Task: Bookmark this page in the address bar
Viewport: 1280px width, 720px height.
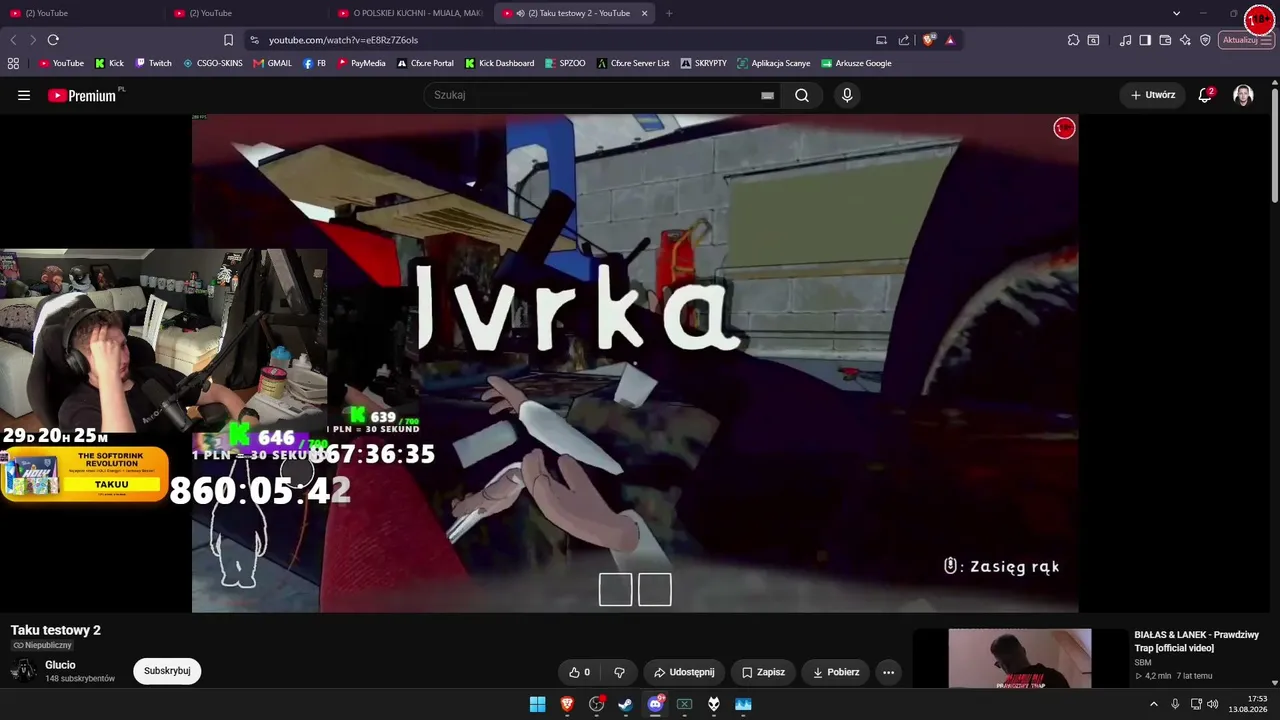Action: [228, 40]
